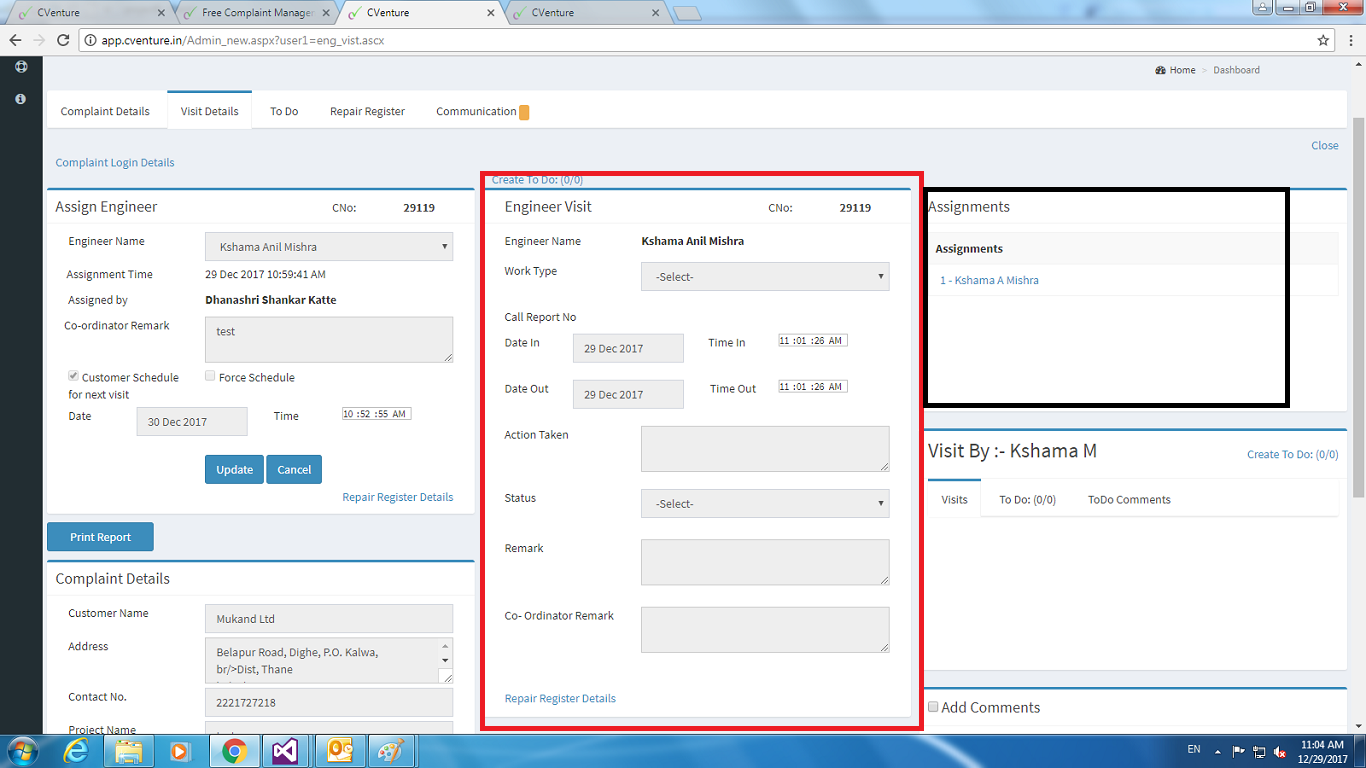
Task: Open assignment 1 - Kshama A Mishra
Action: pos(989,281)
